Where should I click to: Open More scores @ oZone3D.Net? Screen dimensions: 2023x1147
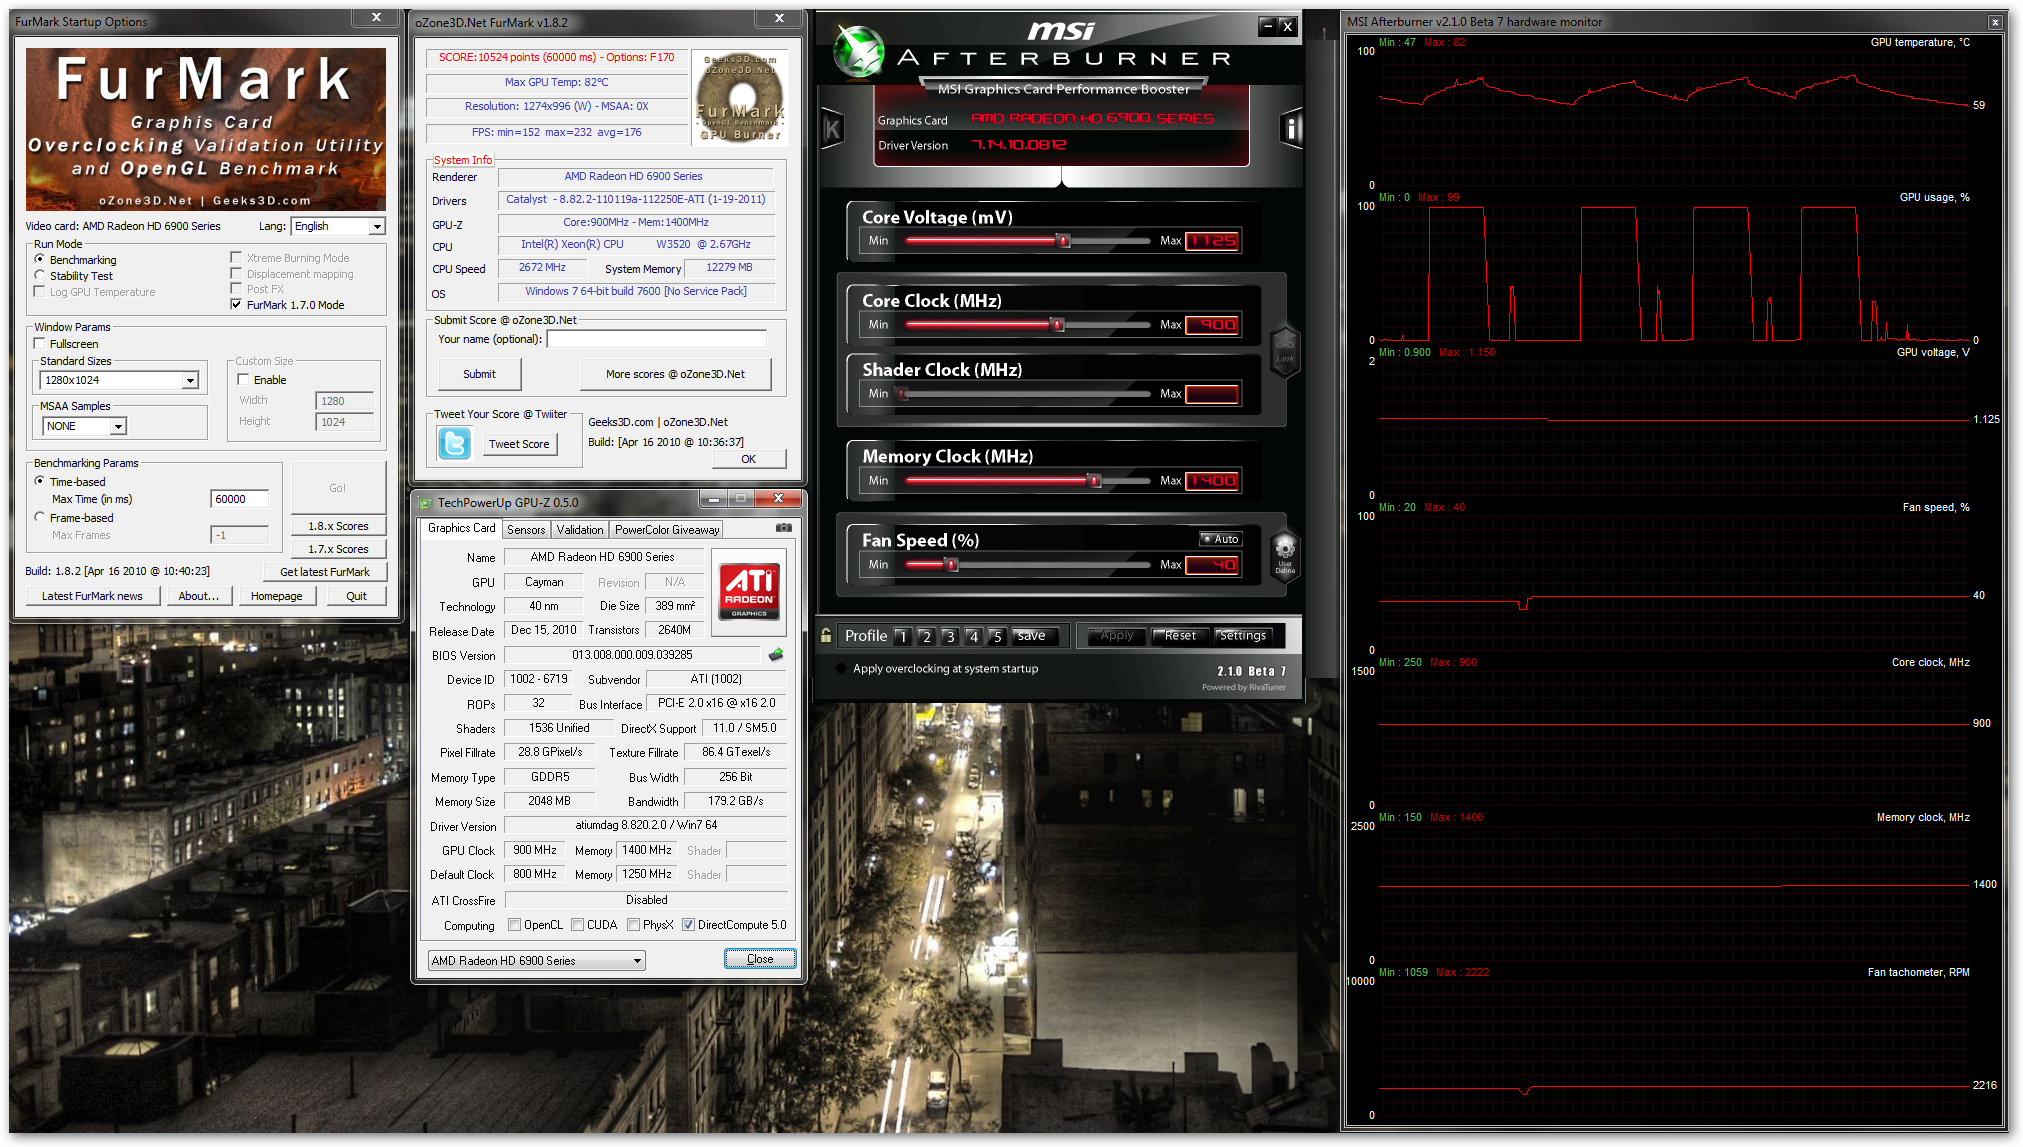[675, 374]
